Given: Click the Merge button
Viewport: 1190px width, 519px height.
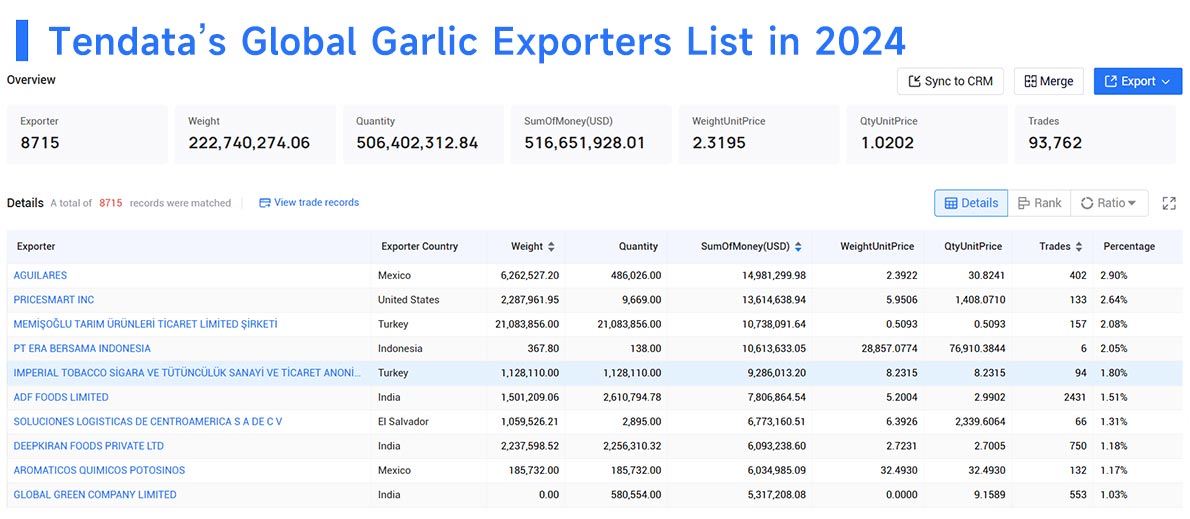Looking at the screenshot, I should coord(1049,81).
